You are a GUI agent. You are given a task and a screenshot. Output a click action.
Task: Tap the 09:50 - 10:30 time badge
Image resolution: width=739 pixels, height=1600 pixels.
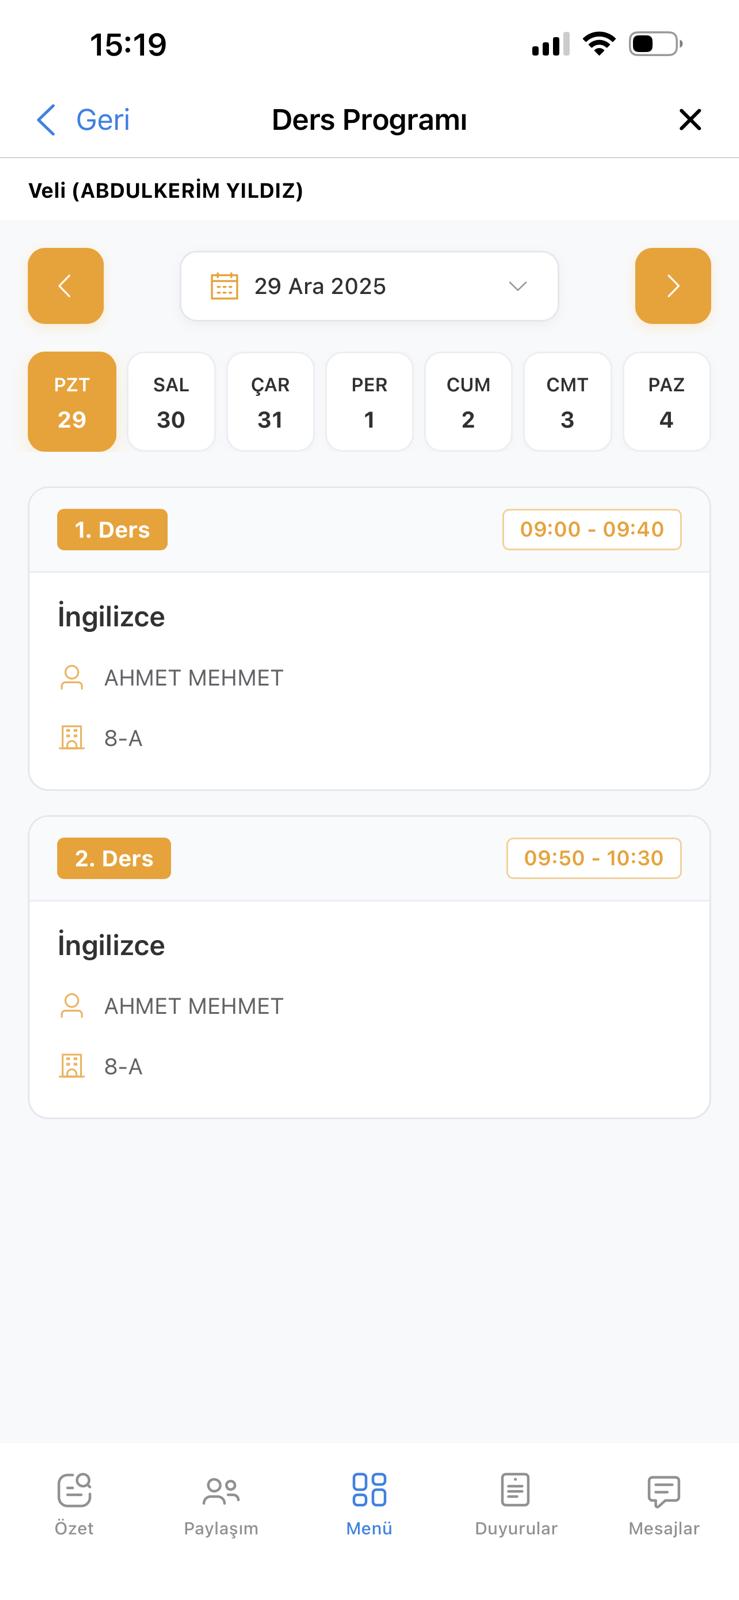pyautogui.click(x=594, y=858)
